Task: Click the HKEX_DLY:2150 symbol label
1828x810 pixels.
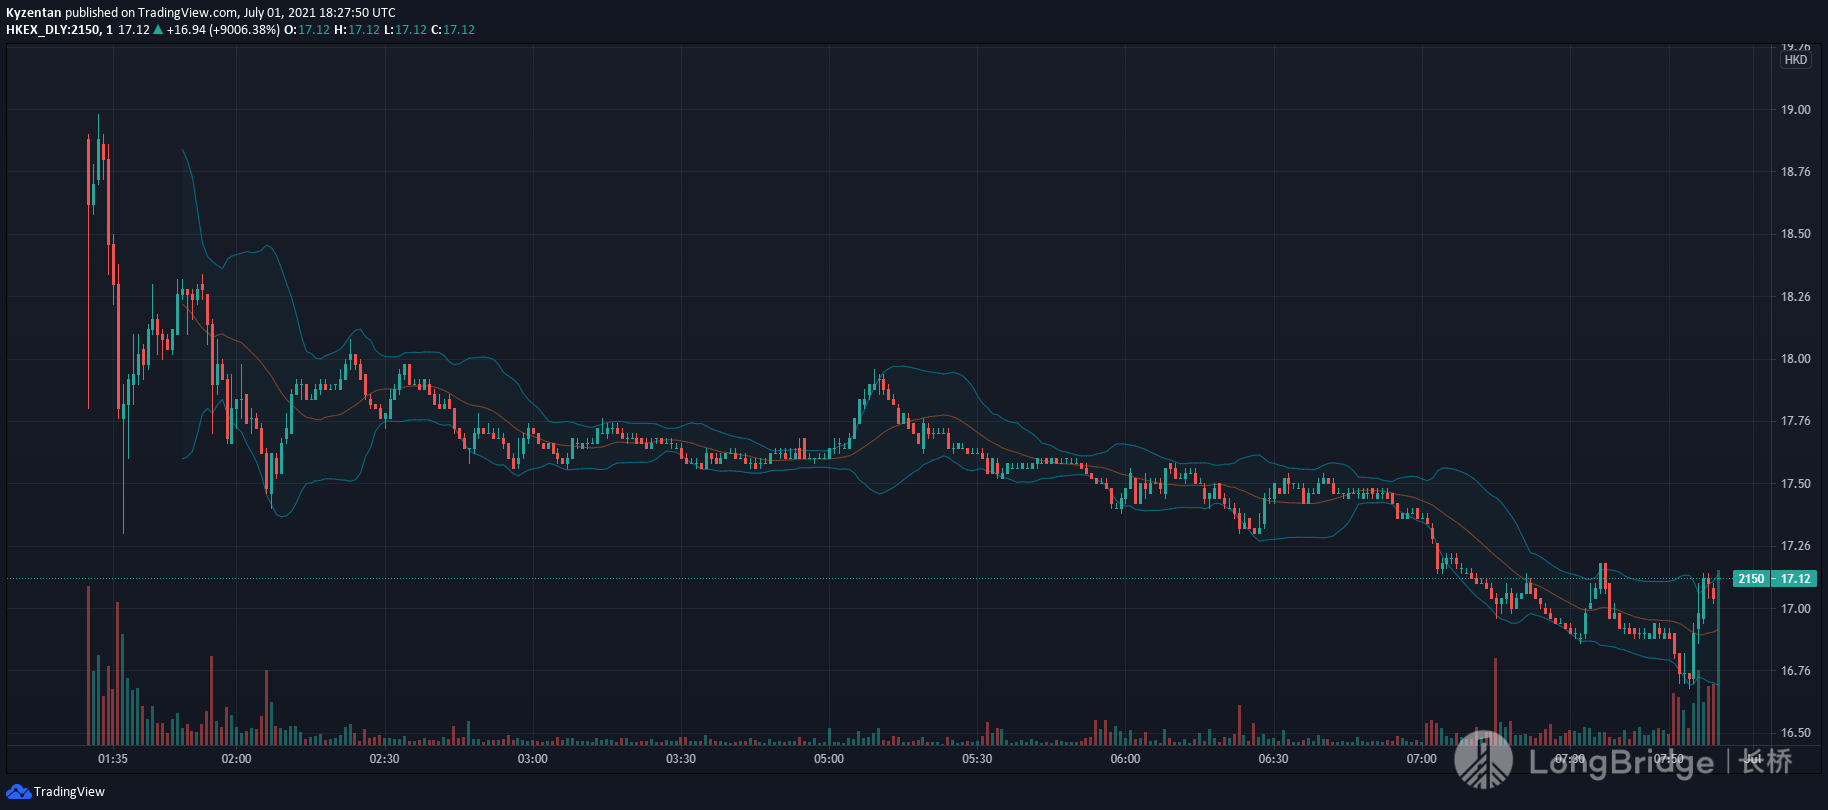Action: [x=53, y=30]
